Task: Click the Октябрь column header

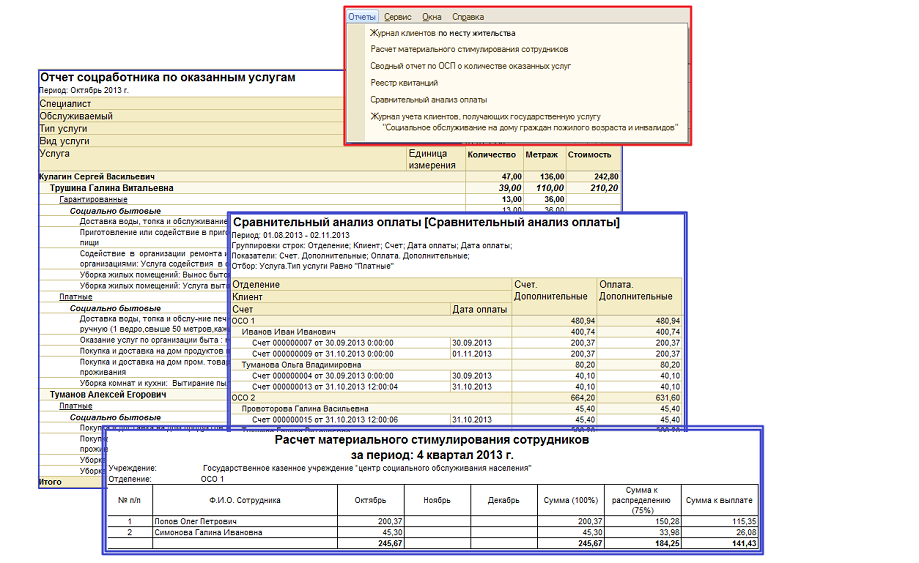Action: point(370,500)
